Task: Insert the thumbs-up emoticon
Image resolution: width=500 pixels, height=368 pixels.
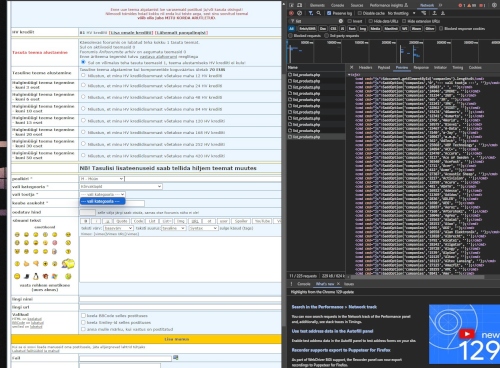Action: tap(26, 264)
